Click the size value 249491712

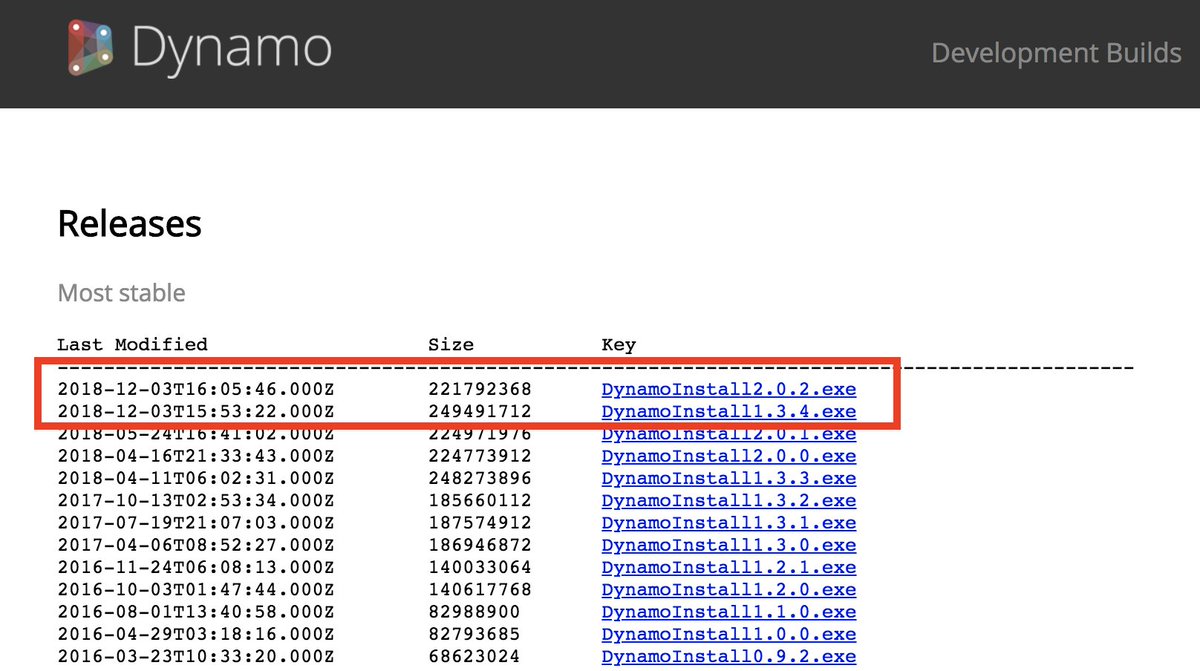480,411
